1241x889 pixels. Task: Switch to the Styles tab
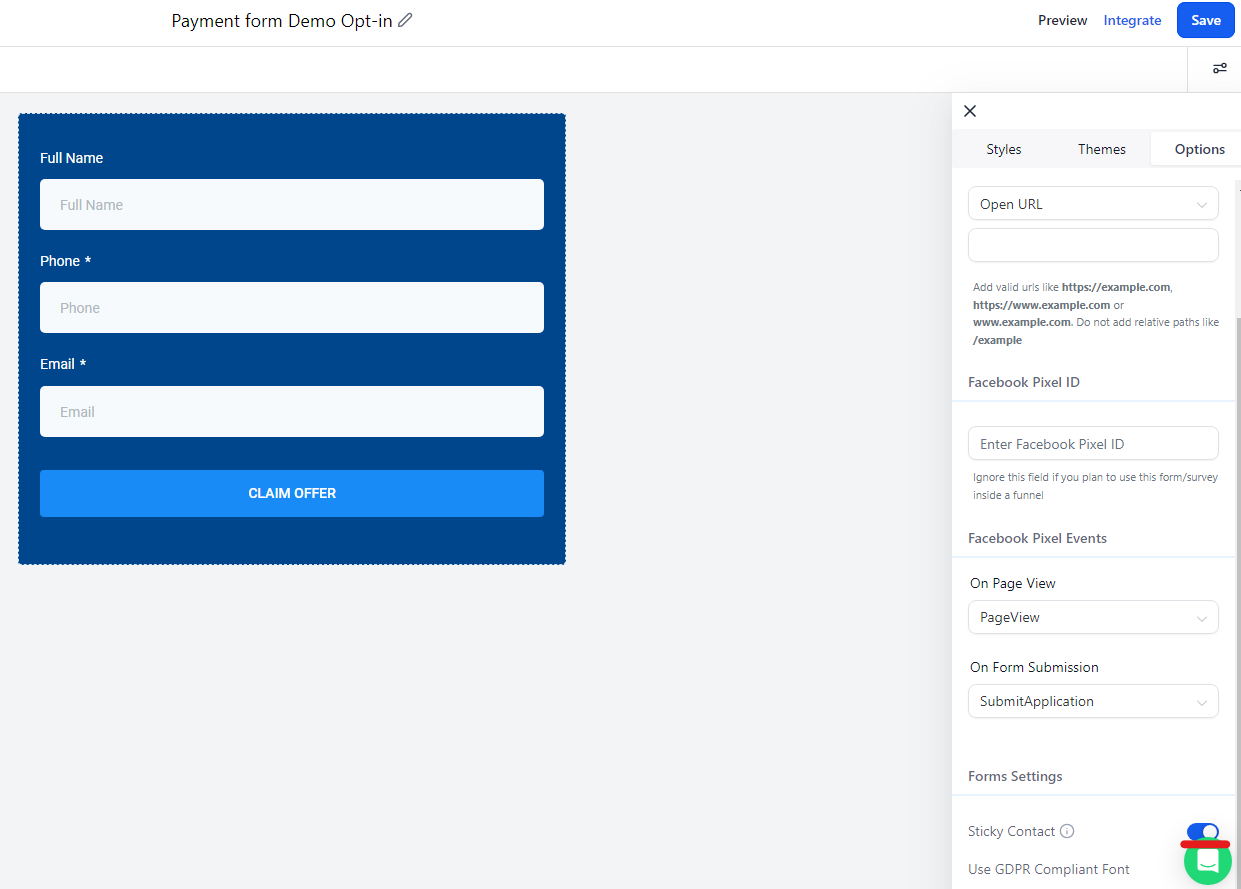coord(1003,149)
